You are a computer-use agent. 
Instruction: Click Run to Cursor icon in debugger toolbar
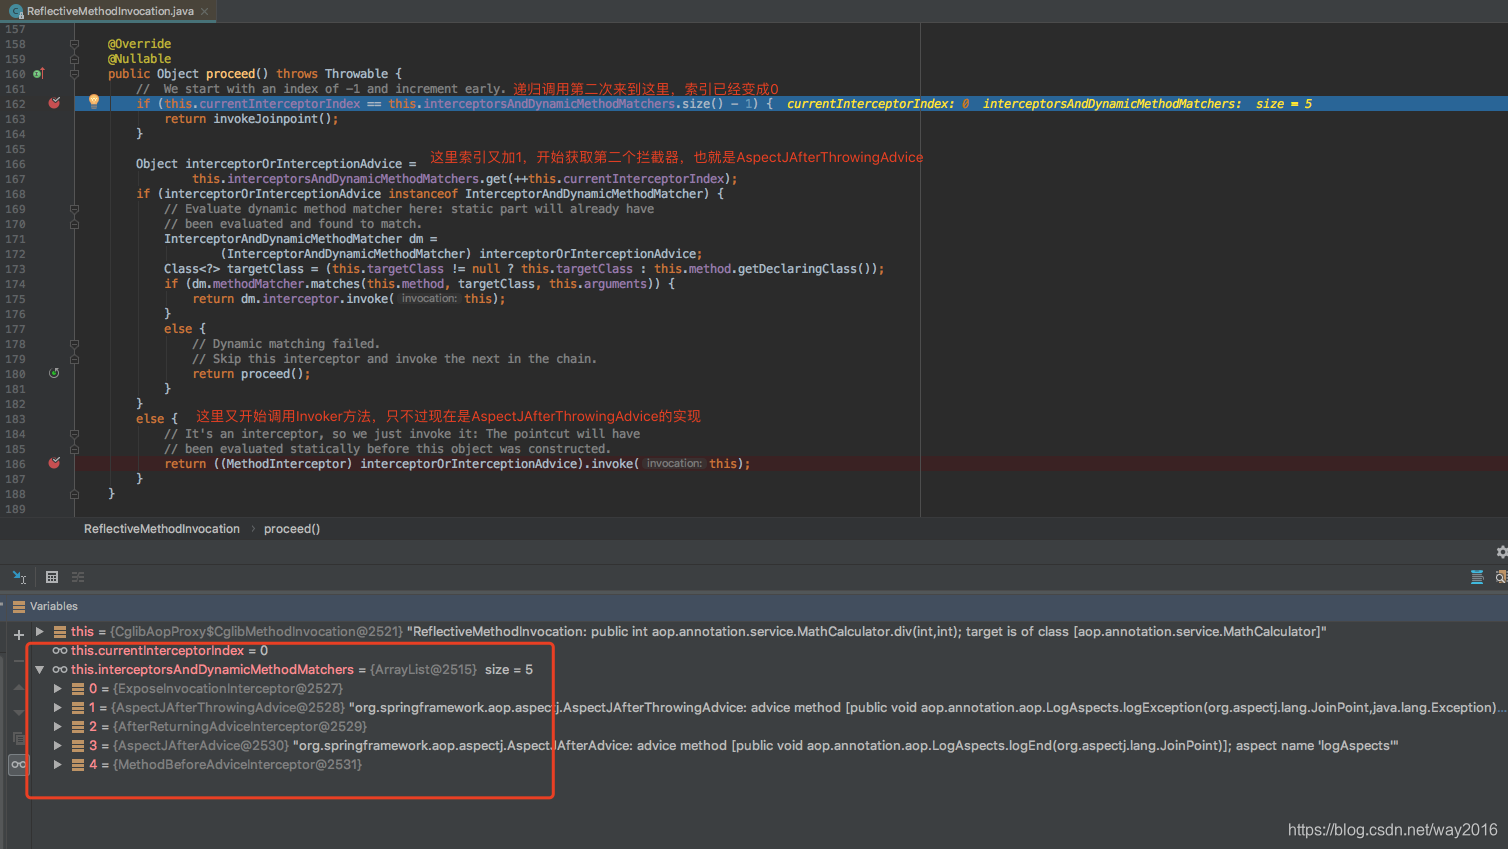pos(19,577)
